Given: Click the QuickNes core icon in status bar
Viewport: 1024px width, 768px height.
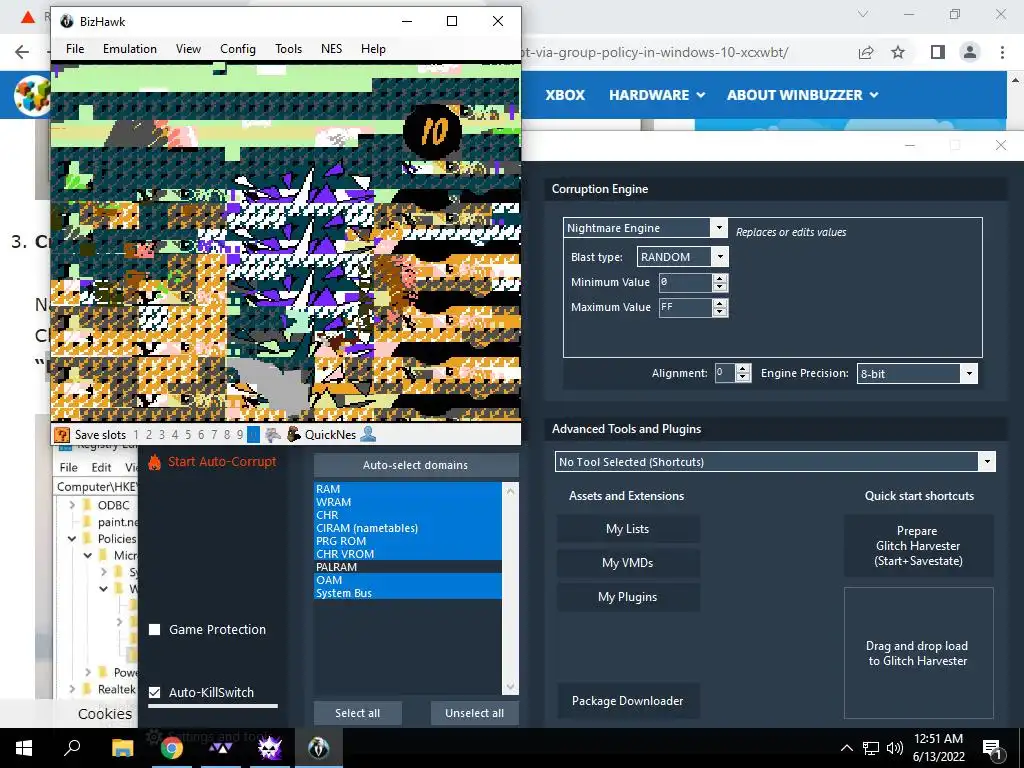Looking at the screenshot, I should [294, 434].
